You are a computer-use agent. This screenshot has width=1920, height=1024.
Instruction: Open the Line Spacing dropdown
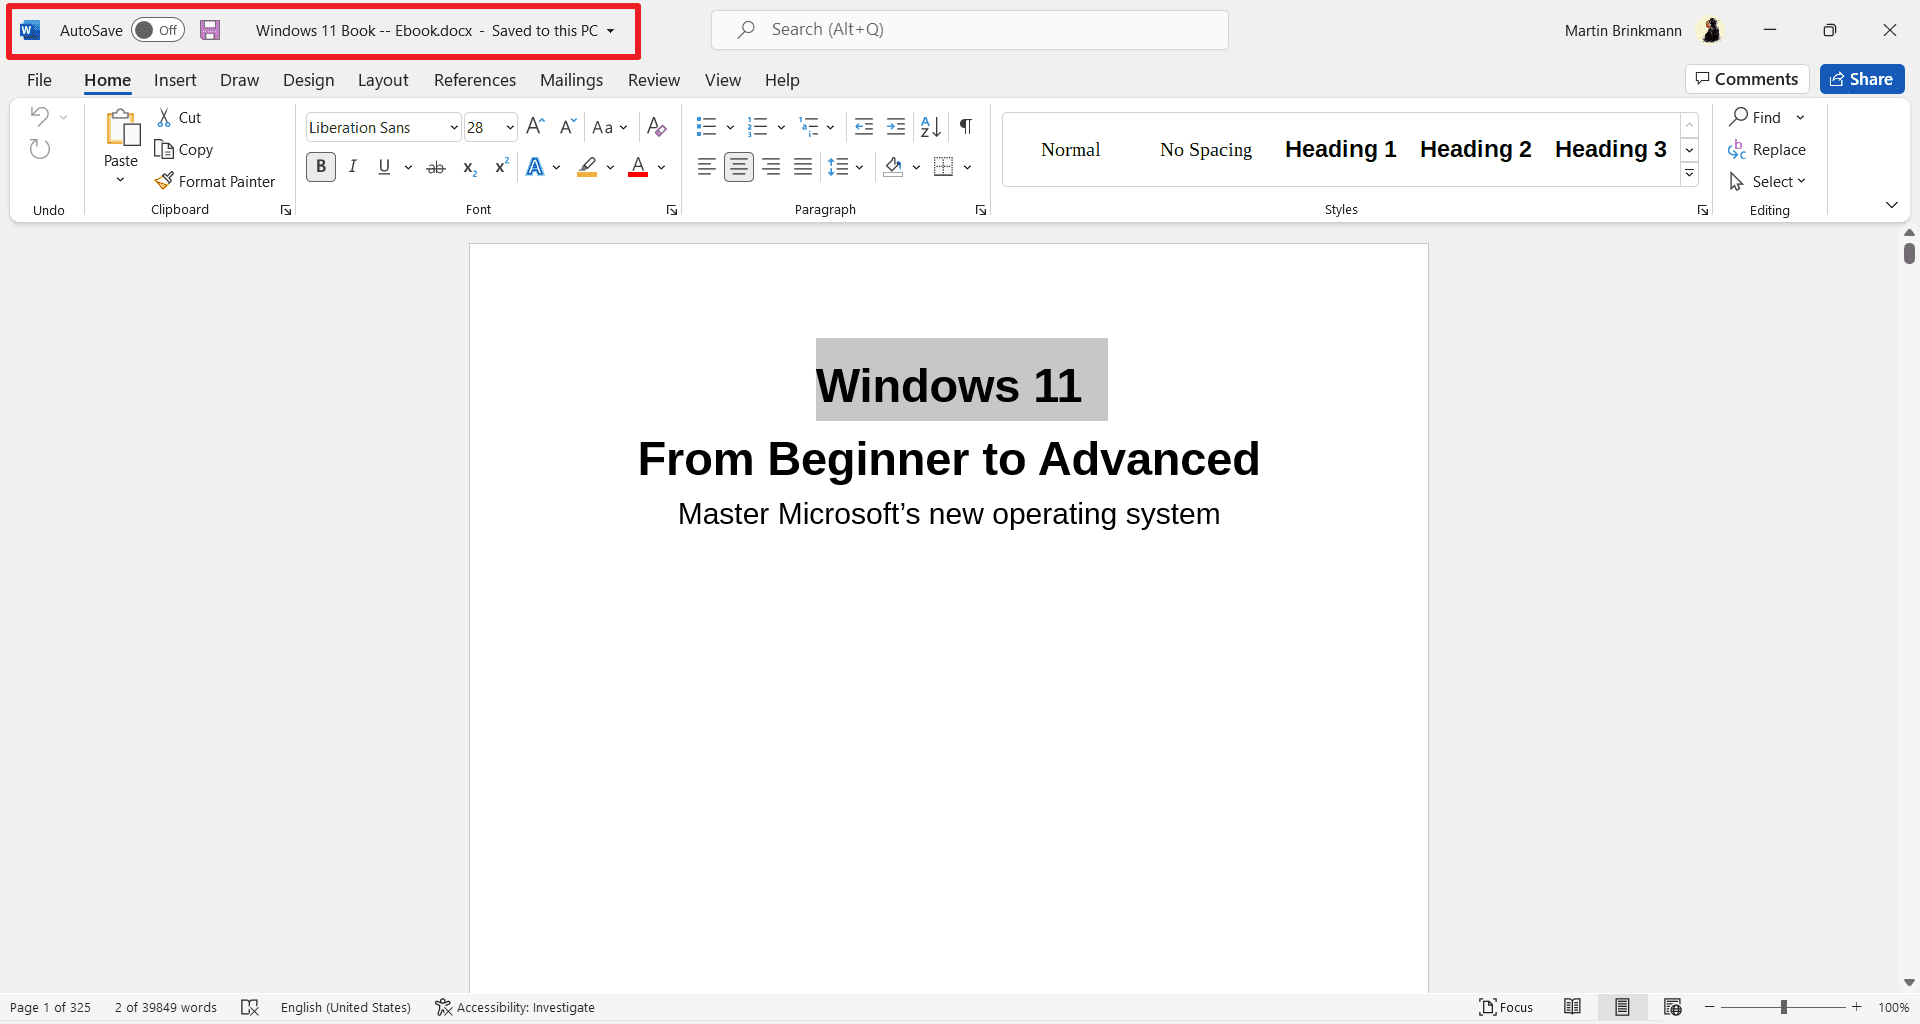point(846,167)
